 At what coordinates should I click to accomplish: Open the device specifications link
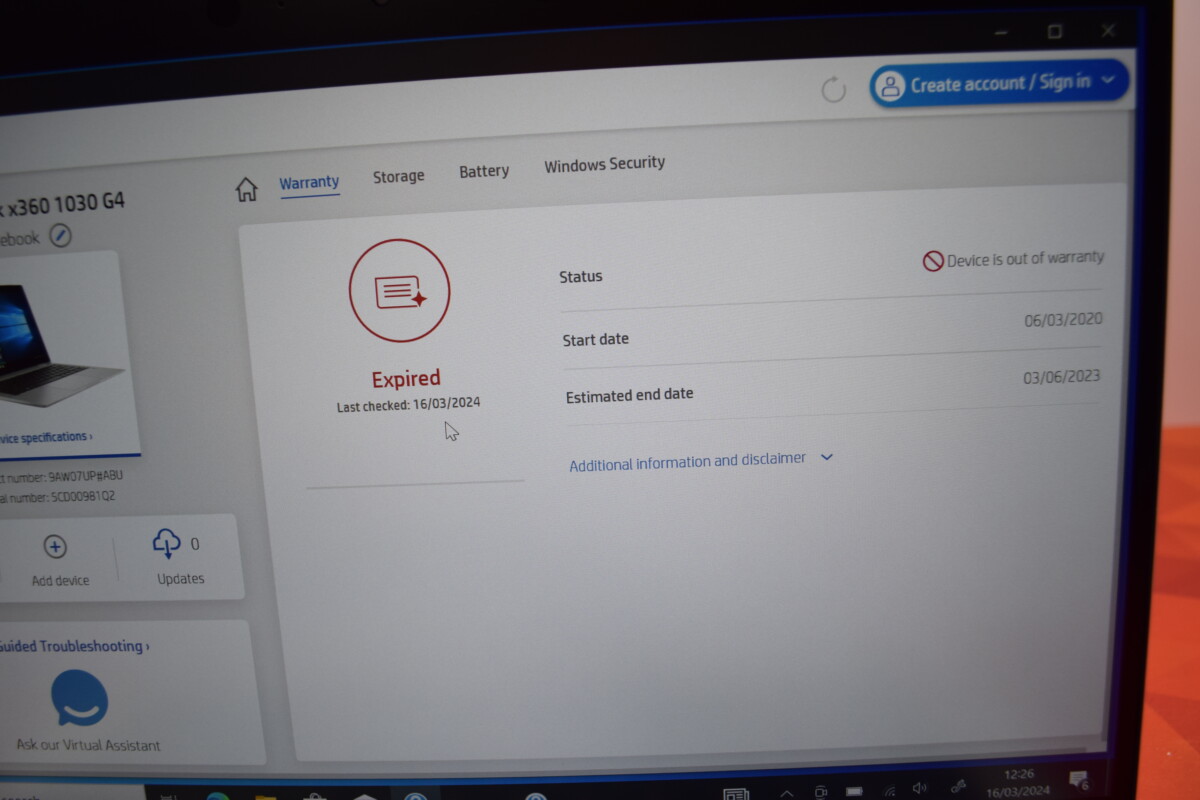[x=45, y=437]
